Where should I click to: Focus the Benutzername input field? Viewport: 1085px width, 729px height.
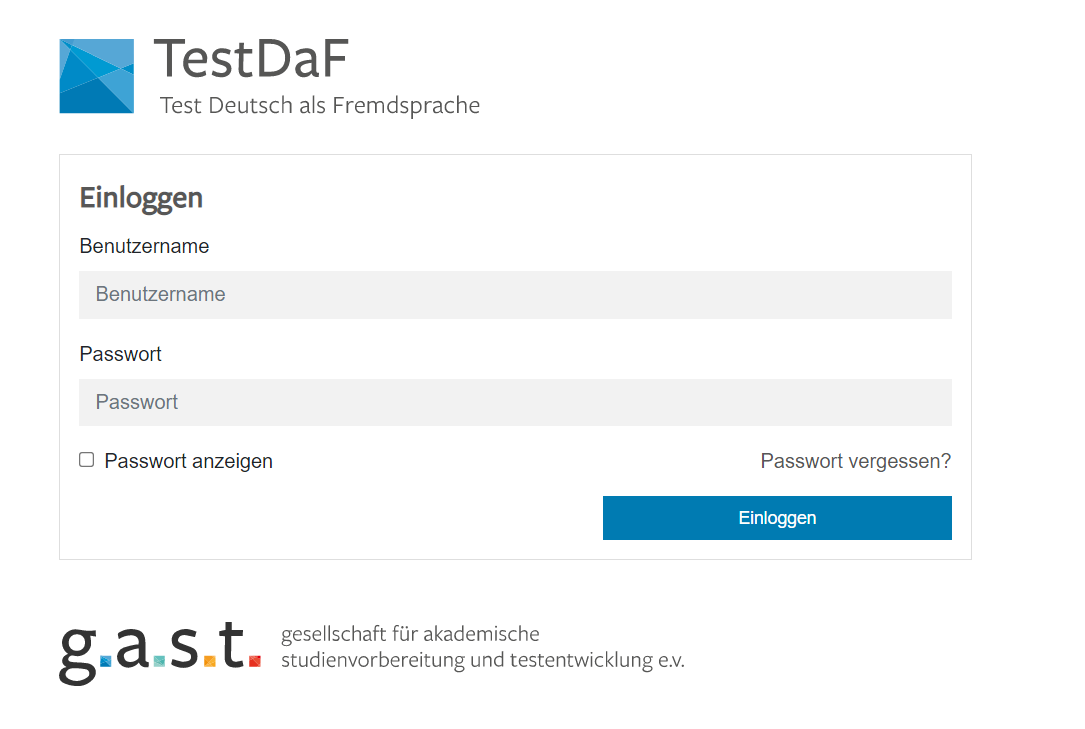tap(515, 295)
